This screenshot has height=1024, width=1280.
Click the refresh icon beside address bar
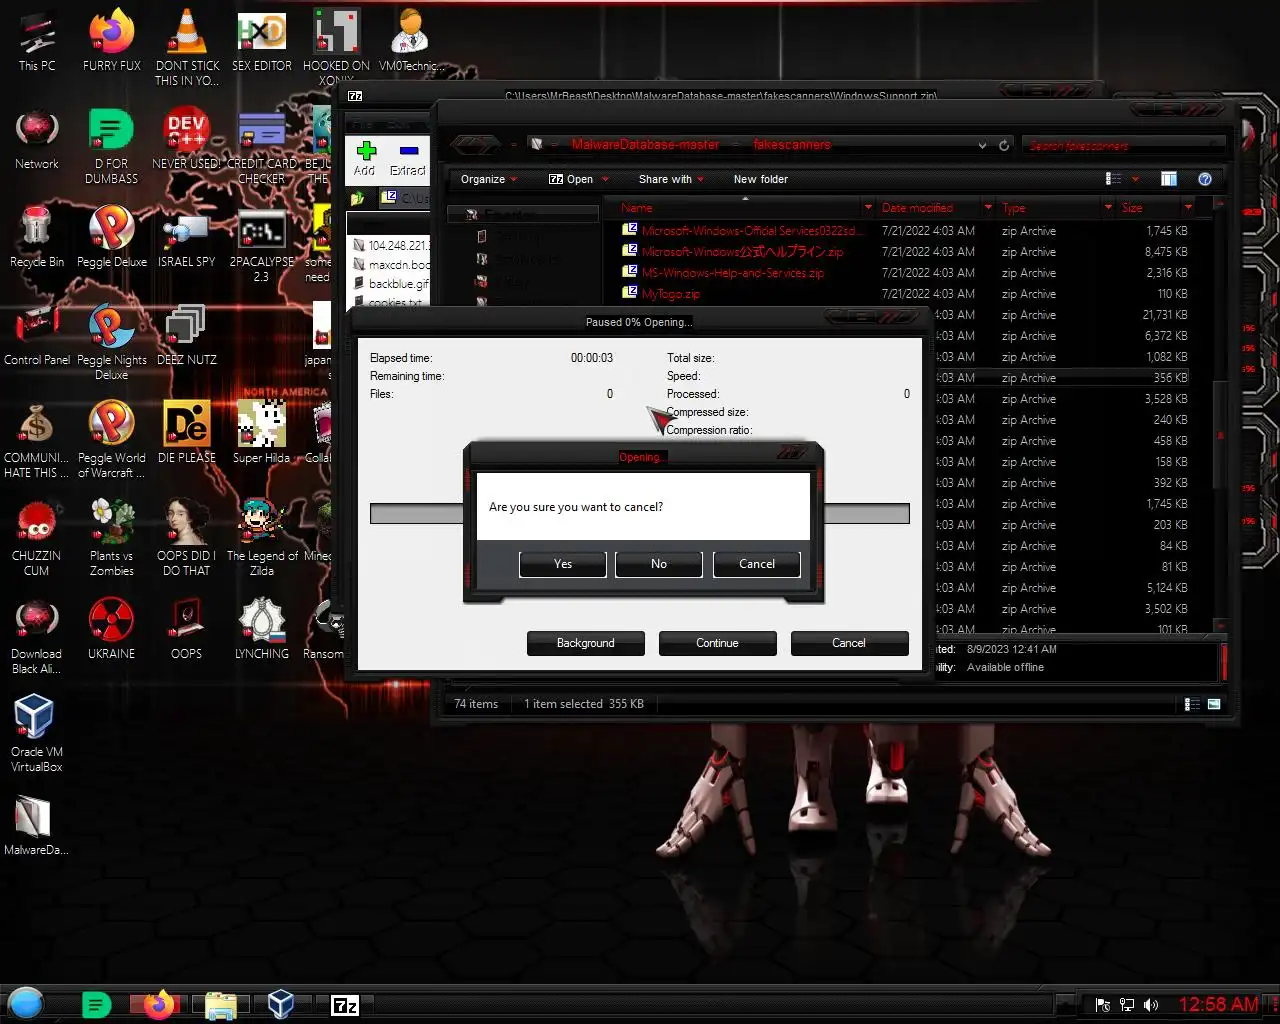(x=1004, y=145)
